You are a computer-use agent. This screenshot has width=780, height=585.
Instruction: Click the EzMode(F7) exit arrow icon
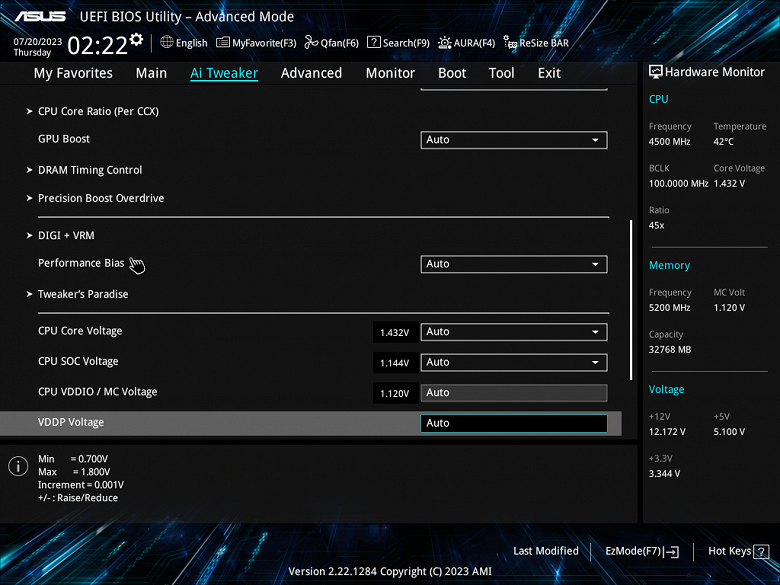672,551
